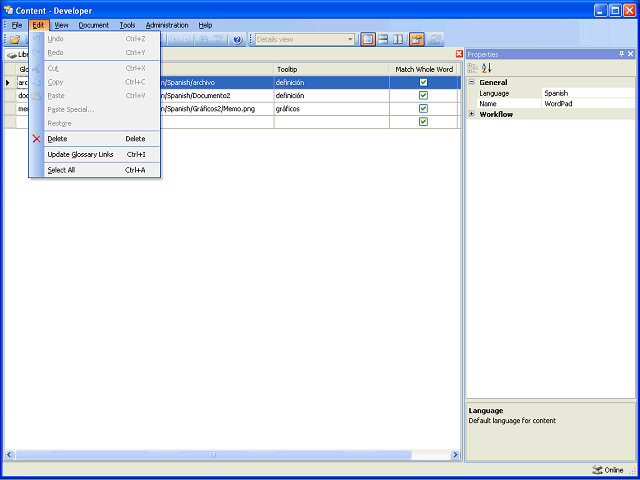Toggle Match Whole Word for archivo row

coord(423,82)
